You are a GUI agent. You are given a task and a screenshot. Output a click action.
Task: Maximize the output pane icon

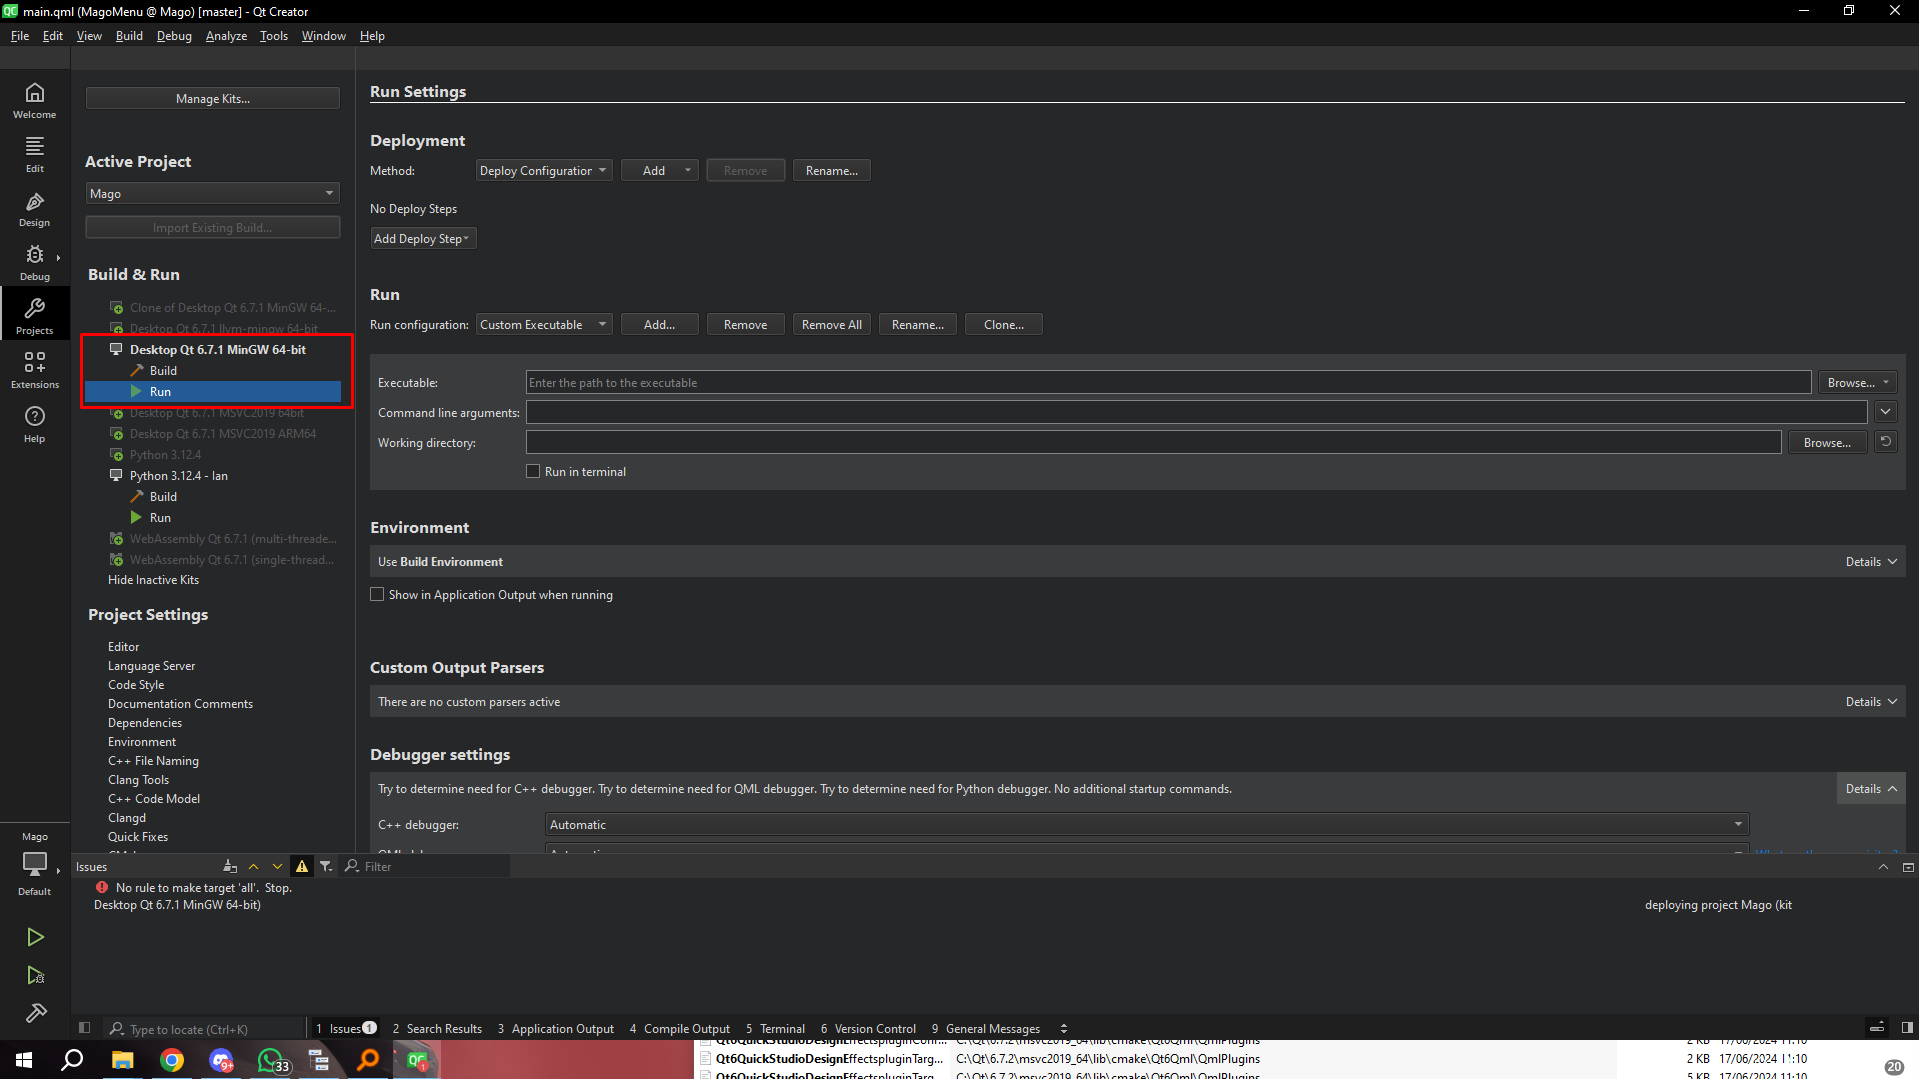1908,867
